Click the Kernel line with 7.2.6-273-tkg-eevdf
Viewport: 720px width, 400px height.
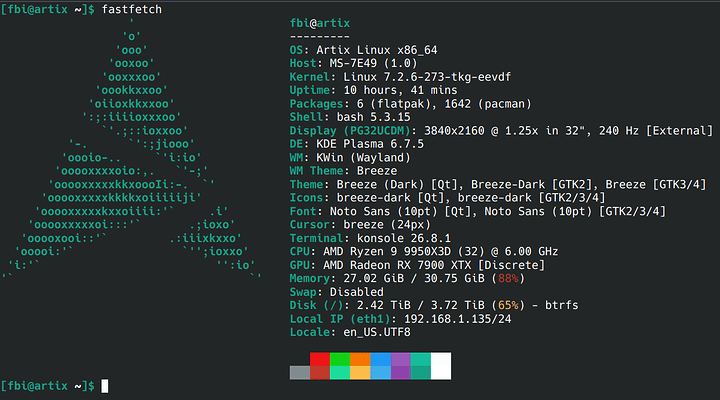pyautogui.click(x=400, y=77)
